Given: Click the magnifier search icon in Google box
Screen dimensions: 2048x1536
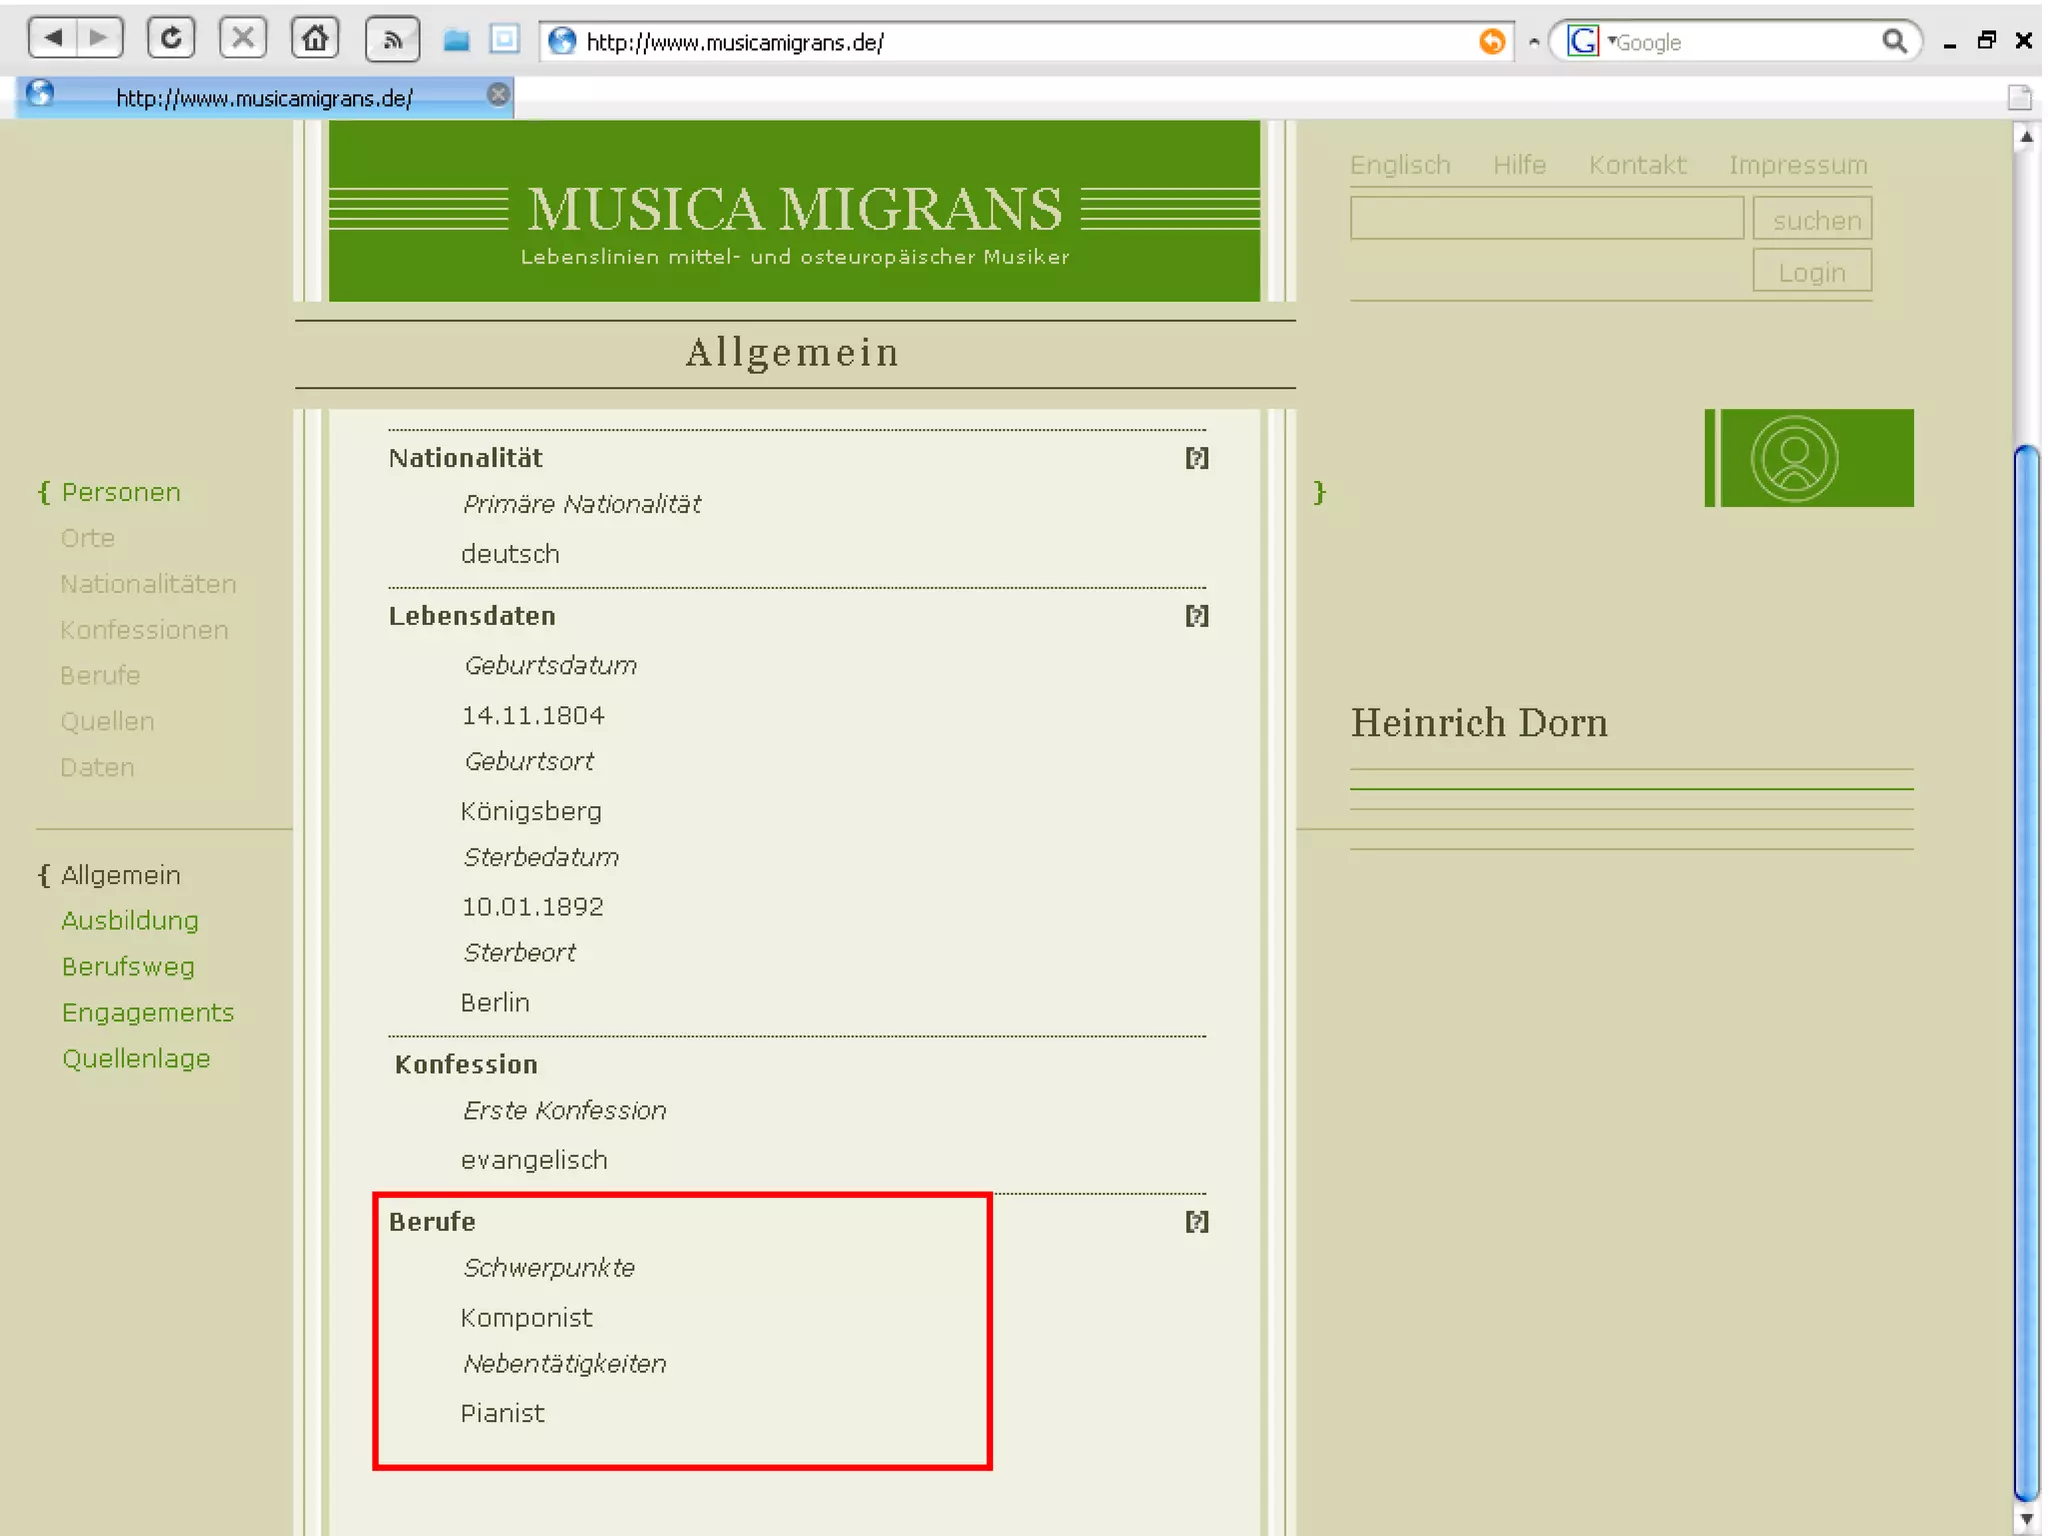Looking at the screenshot, I should [x=1893, y=41].
